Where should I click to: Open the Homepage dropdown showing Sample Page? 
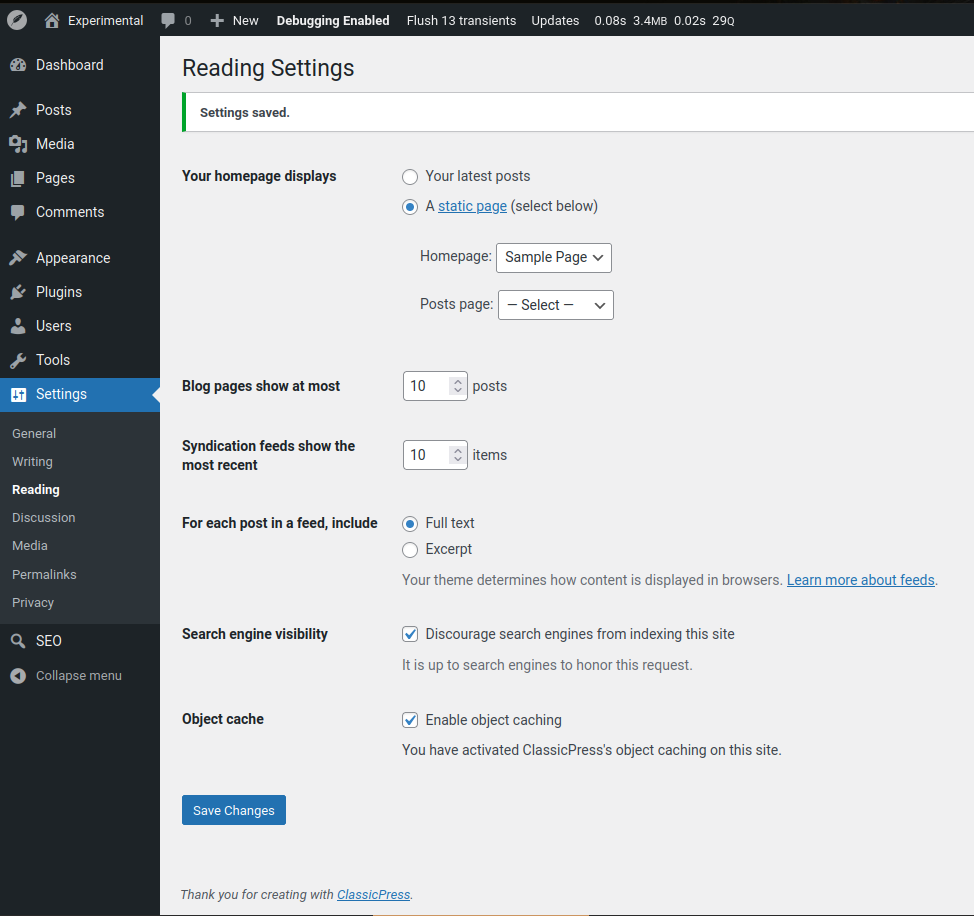pyautogui.click(x=553, y=257)
